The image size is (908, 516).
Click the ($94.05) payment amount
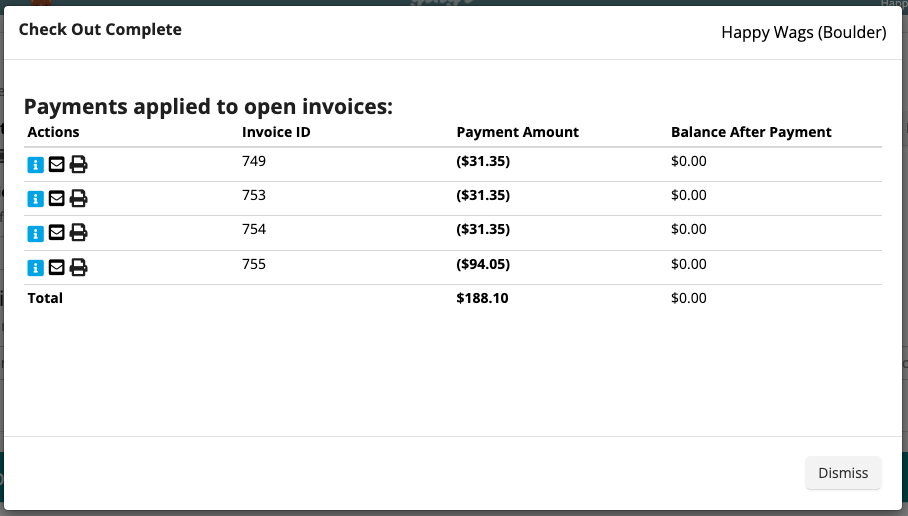[483, 264]
